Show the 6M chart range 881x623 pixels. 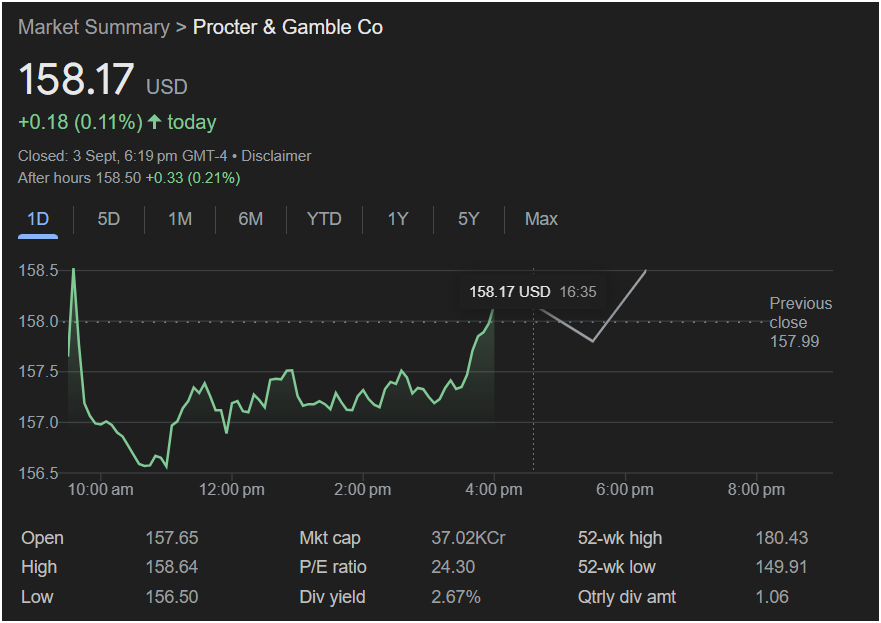click(251, 219)
